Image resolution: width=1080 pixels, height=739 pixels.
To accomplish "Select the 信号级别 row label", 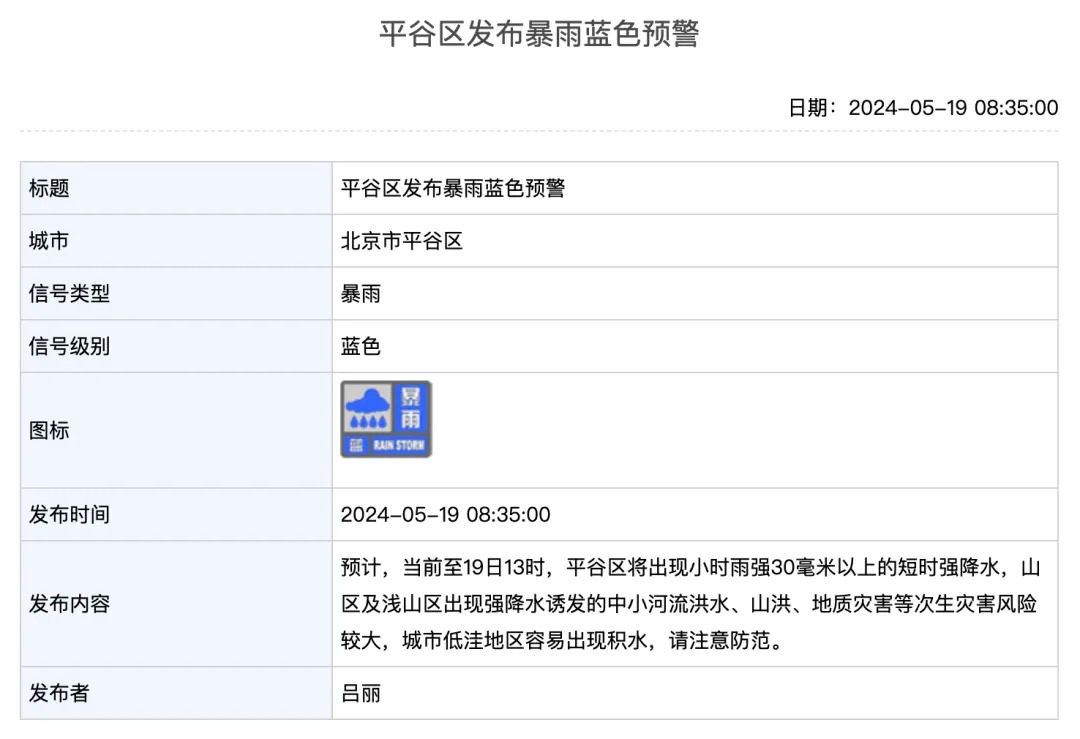I will tap(69, 347).
